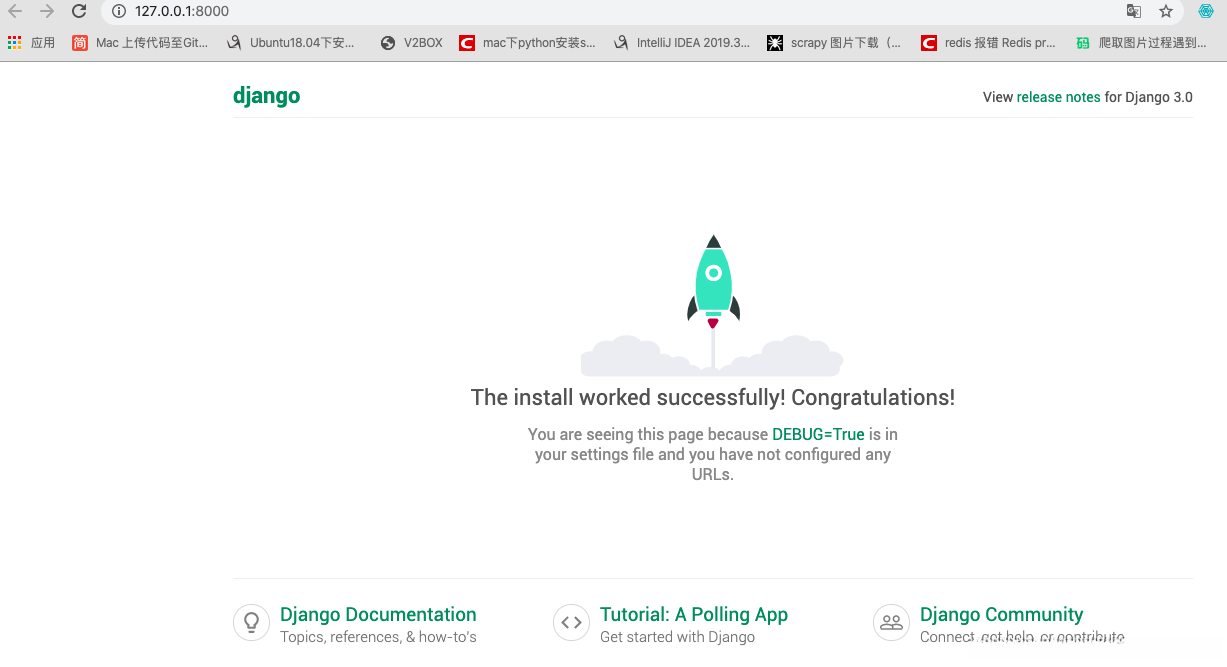The image size is (1227, 667).
Task: Click the lightbulb documentation icon
Action: coord(251,622)
